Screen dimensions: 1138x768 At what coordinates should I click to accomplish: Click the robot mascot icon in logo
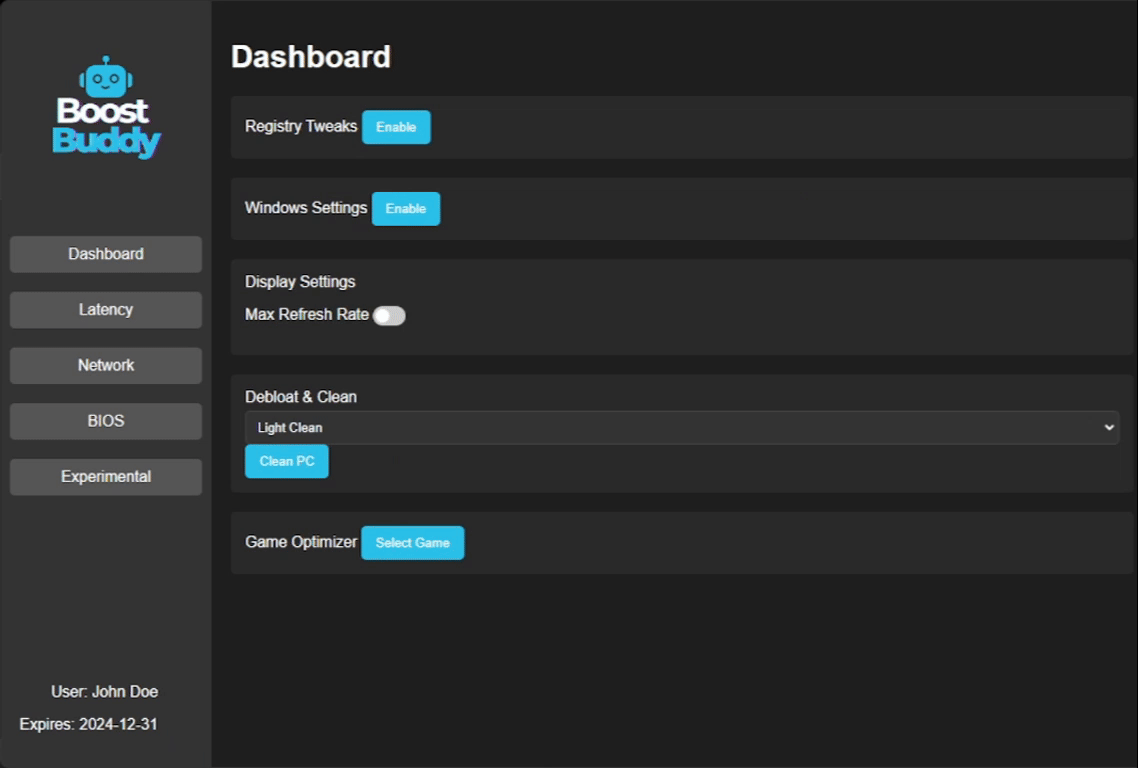coord(106,77)
